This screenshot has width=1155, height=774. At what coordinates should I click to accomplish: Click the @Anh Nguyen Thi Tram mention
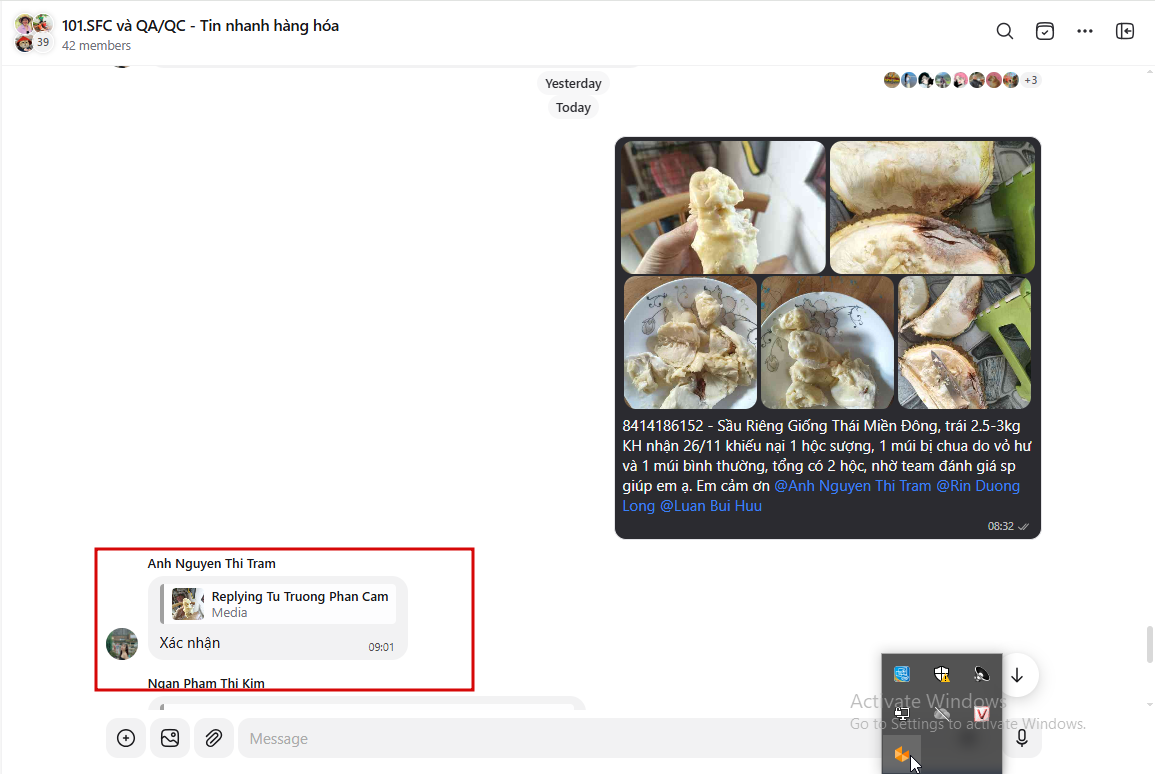pos(852,486)
